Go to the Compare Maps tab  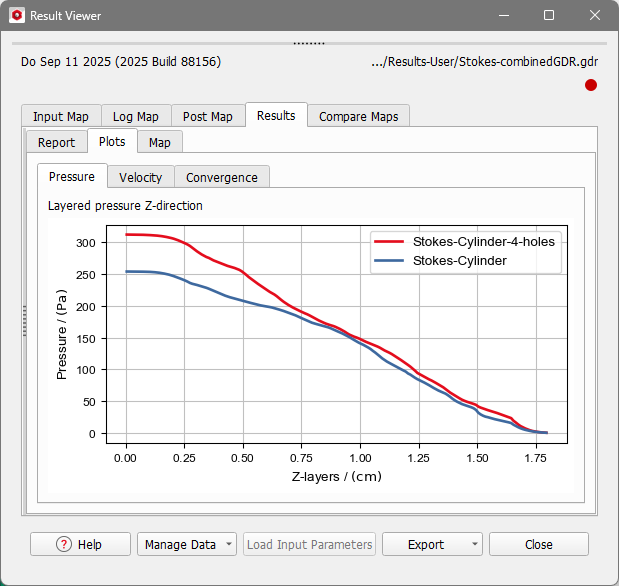point(358,116)
